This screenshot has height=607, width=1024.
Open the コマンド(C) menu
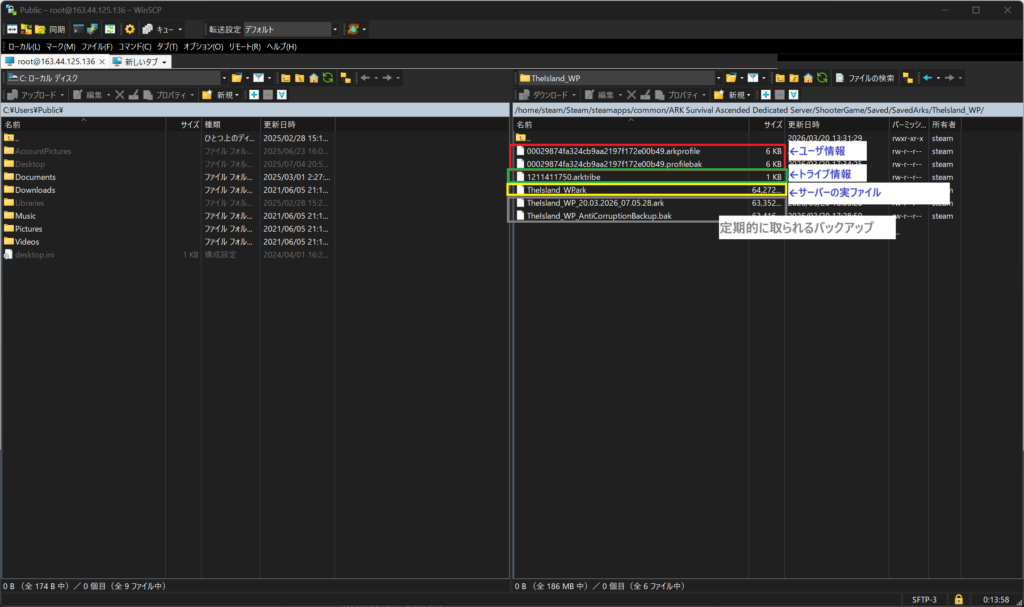135,46
